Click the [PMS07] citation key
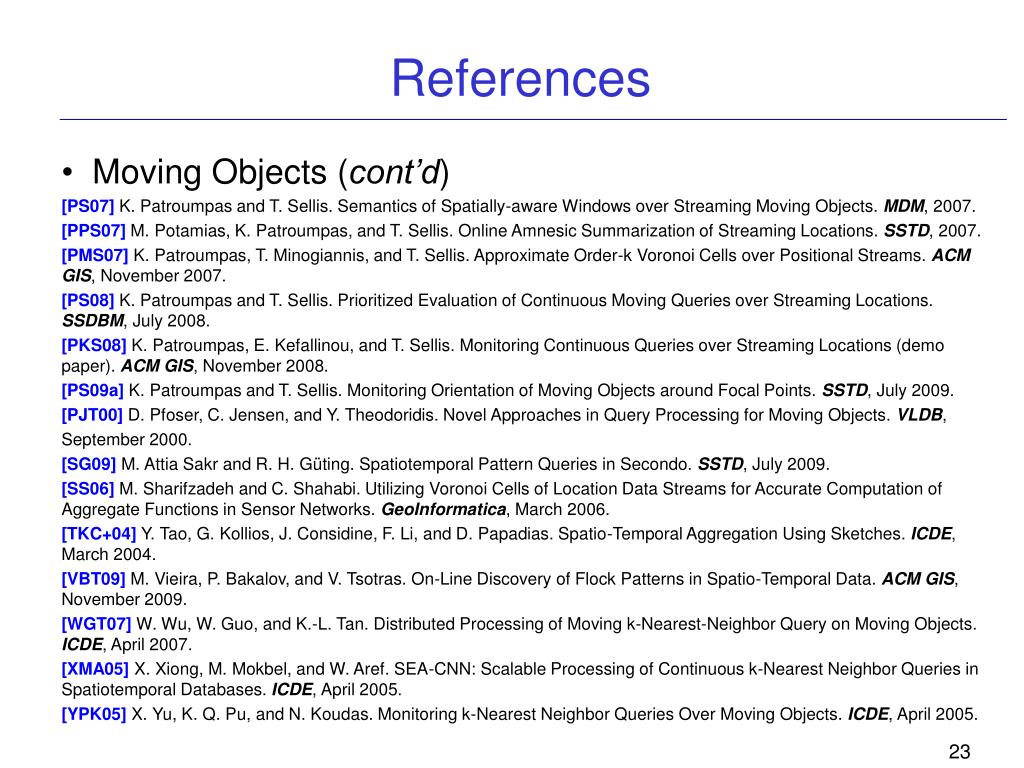The height and width of the screenshot is (768, 1024). click(x=95, y=255)
